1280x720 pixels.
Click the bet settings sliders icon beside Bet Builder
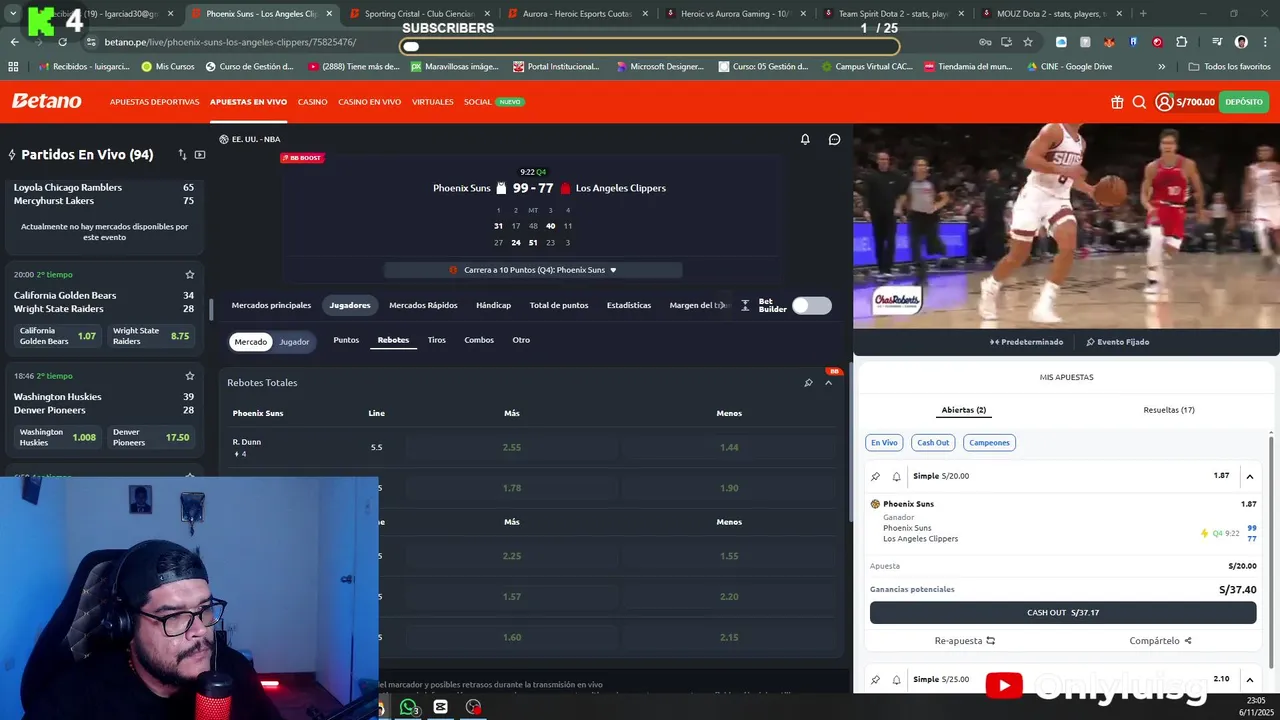pos(745,305)
